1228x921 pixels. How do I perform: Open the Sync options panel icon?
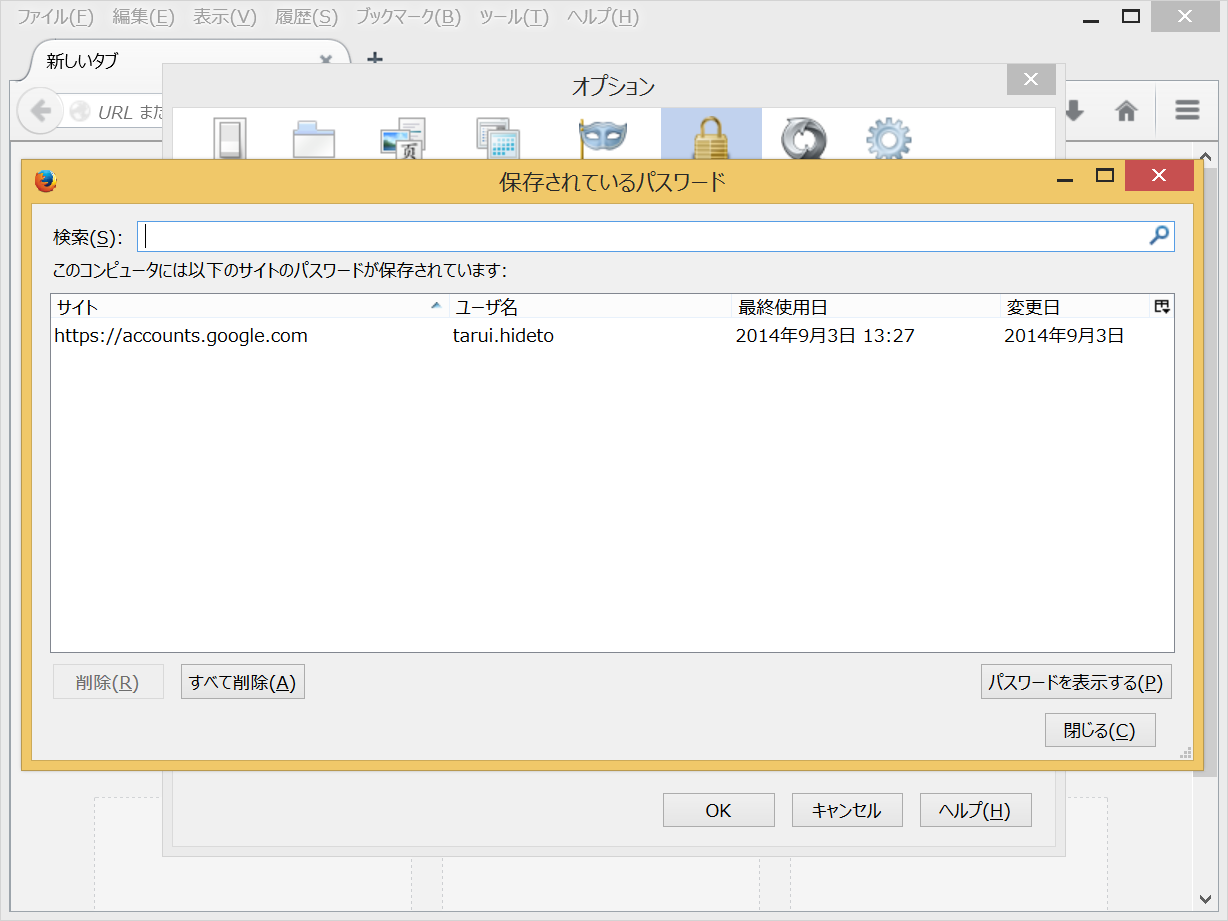[x=801, y=136]
